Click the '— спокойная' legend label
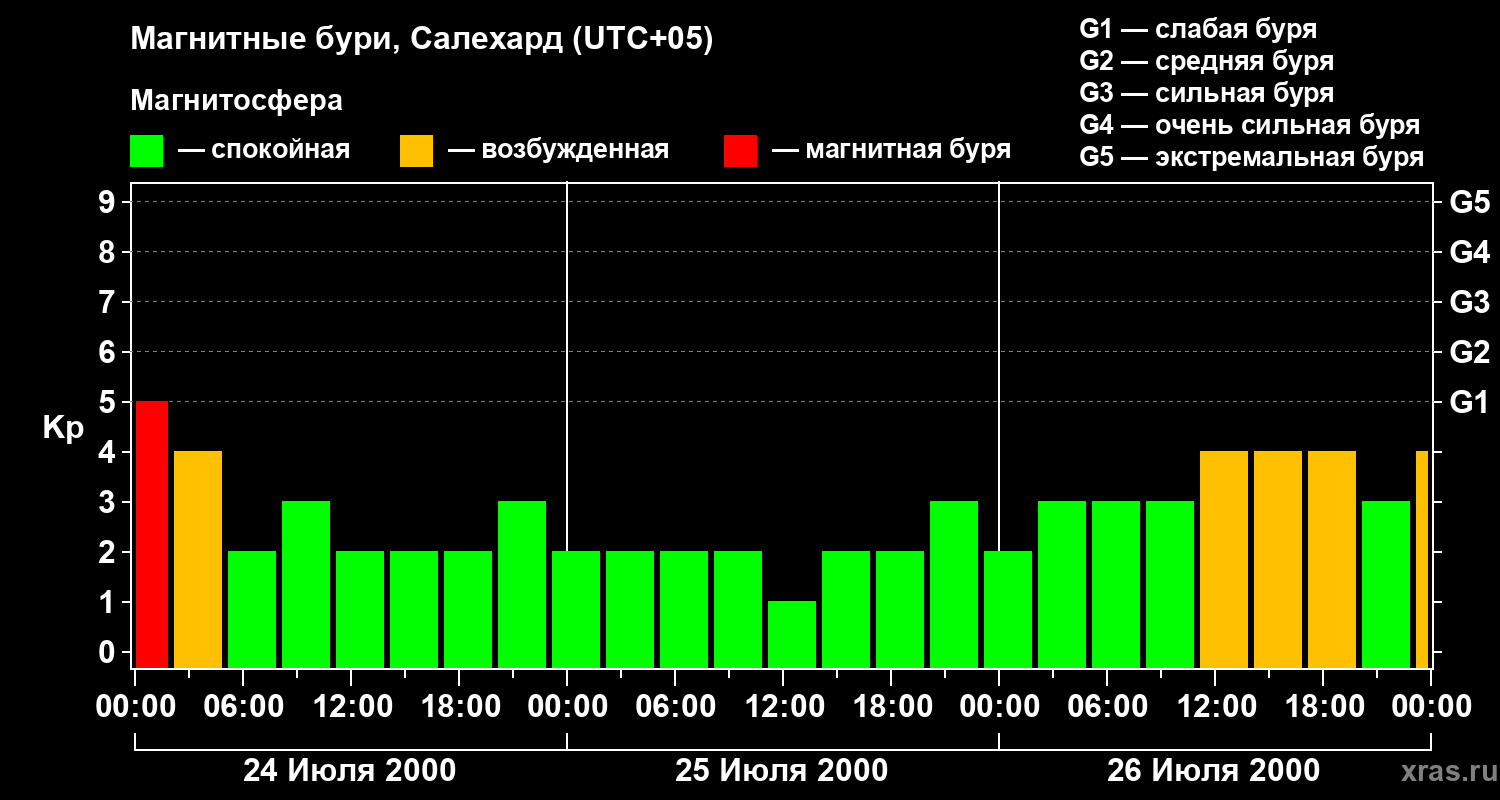Viewport: 1500px width, 800px height. (x=263, y=150)
